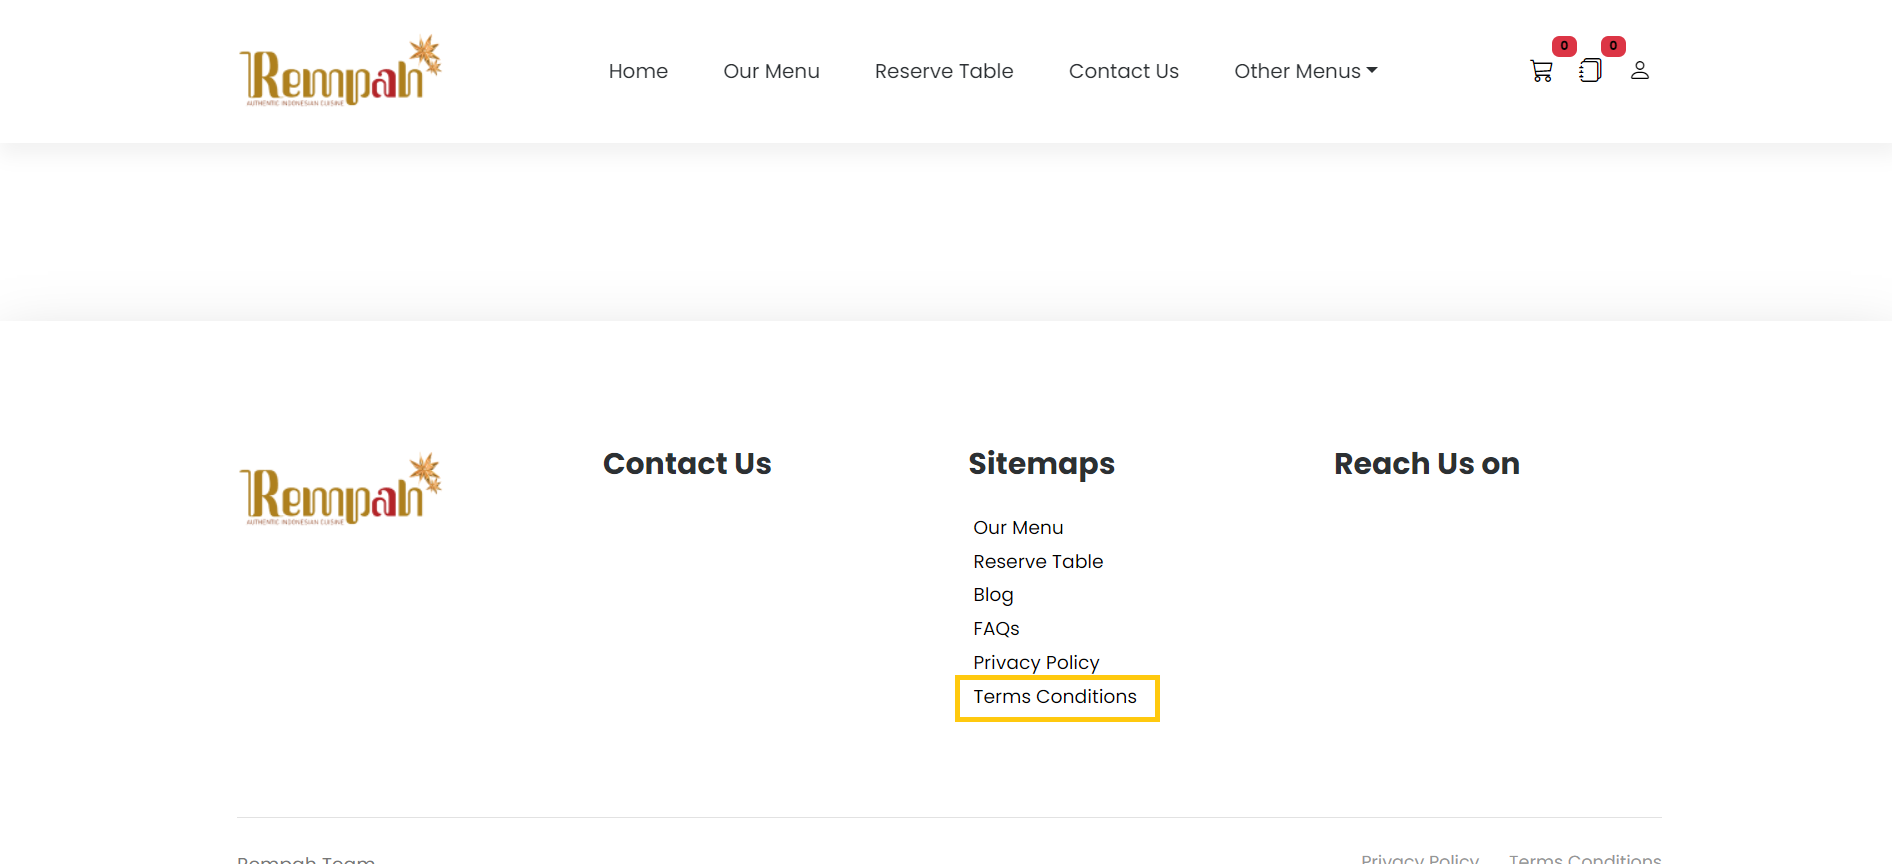Click the red badge on the notepad icon
Screen dimensions: 1892x864
coord(1613,46)
